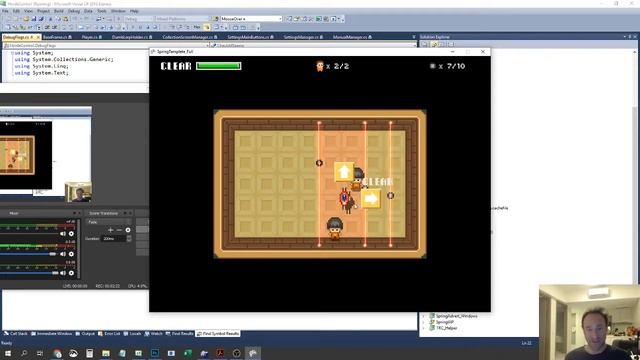The width and height of the screenshot is (640, 360).
Task: Show the Error List tab
Action: click(x=109, y=333)
